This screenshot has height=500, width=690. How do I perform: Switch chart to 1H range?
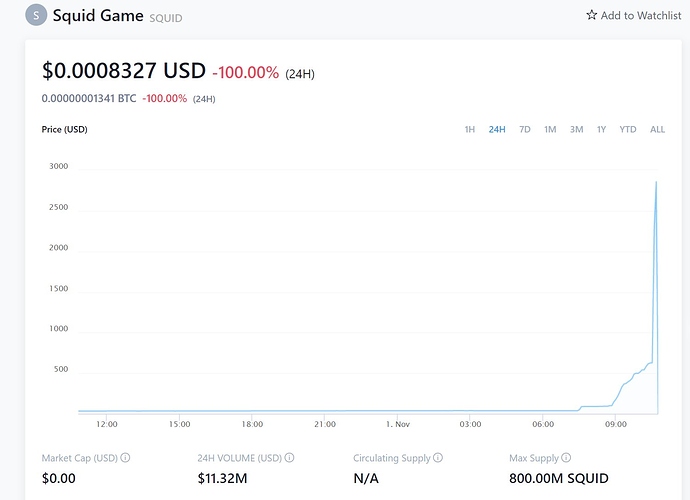470,129
